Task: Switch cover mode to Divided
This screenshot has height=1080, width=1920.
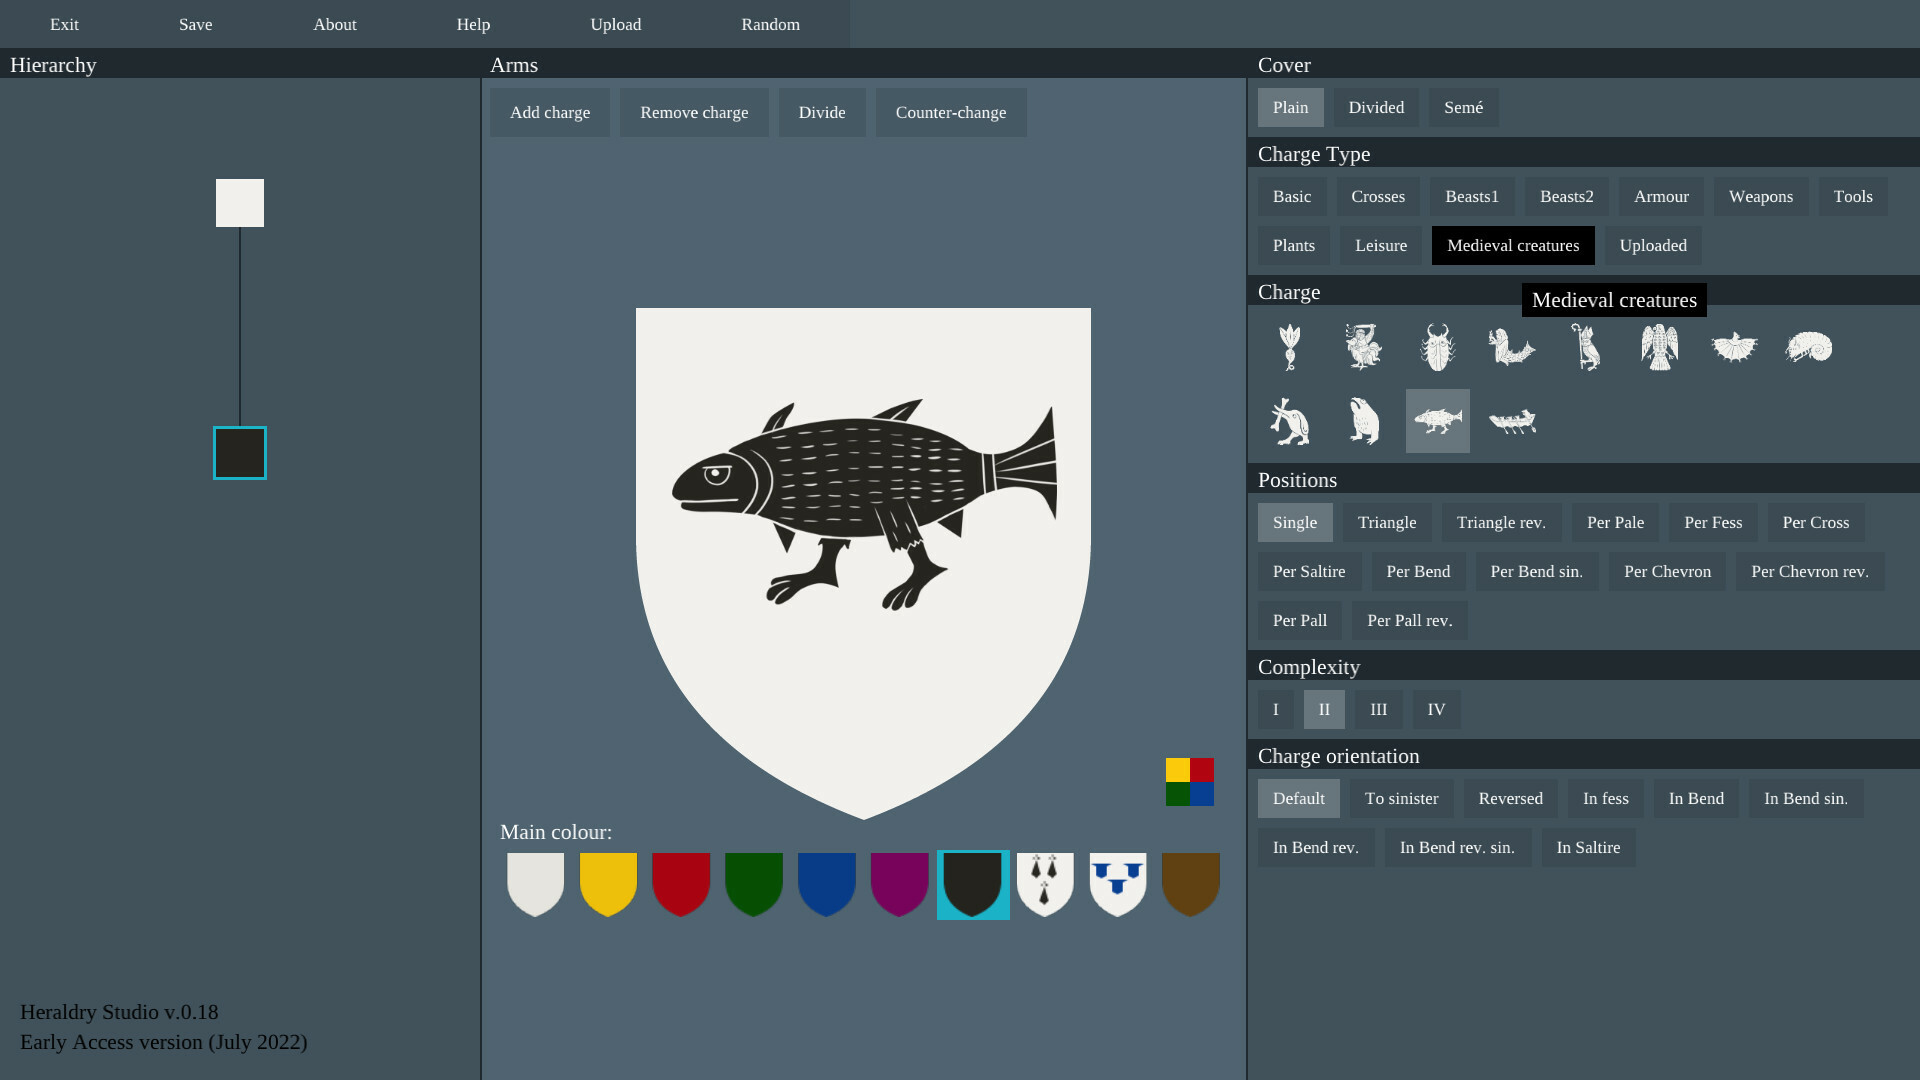Action: click(x=1375, y=107)
